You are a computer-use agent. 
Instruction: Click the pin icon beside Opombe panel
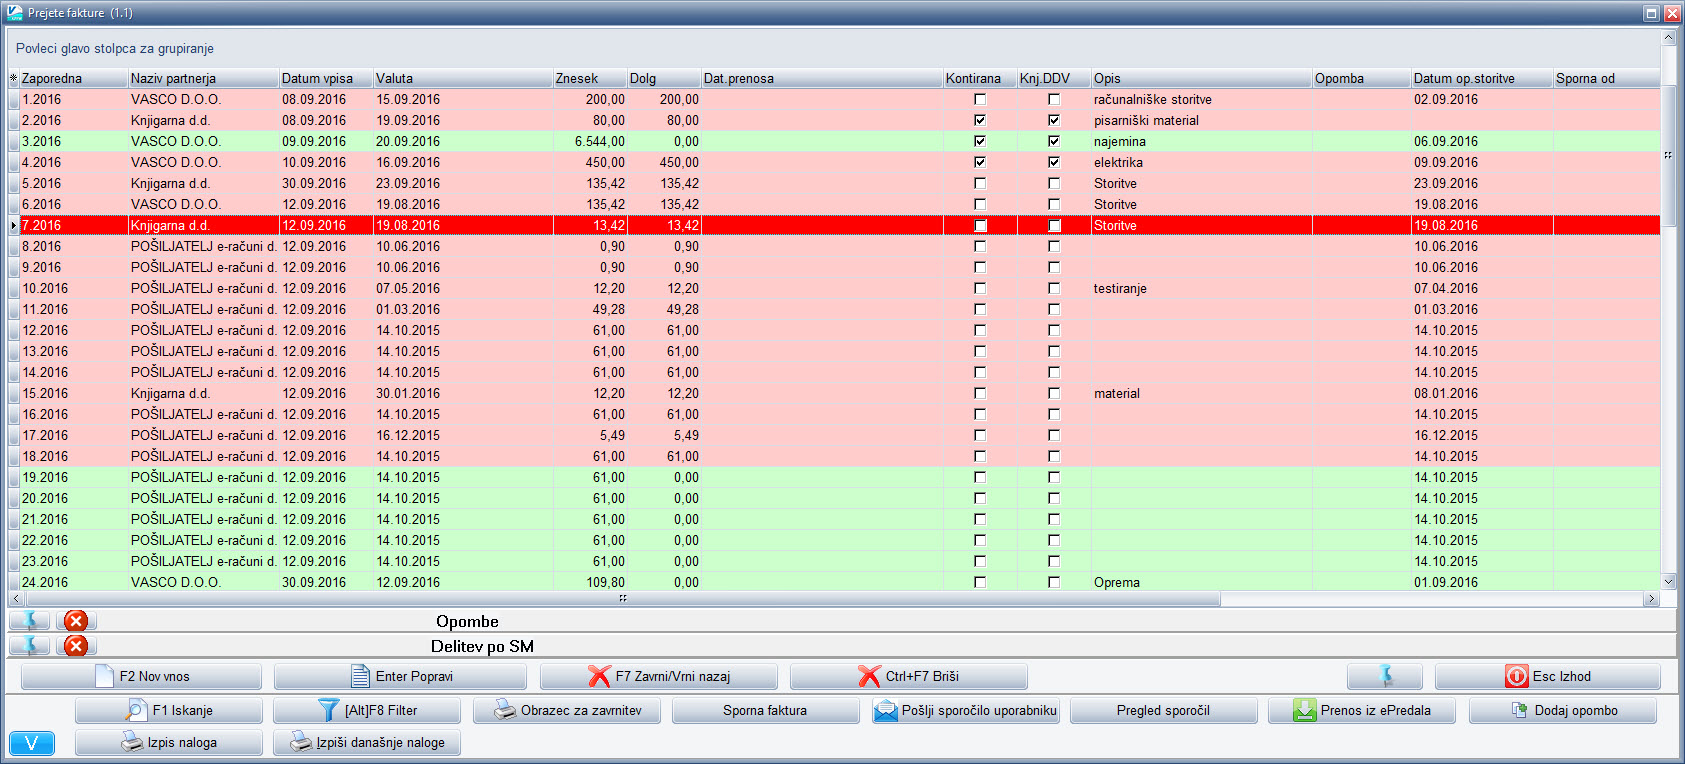coord(30,621)
